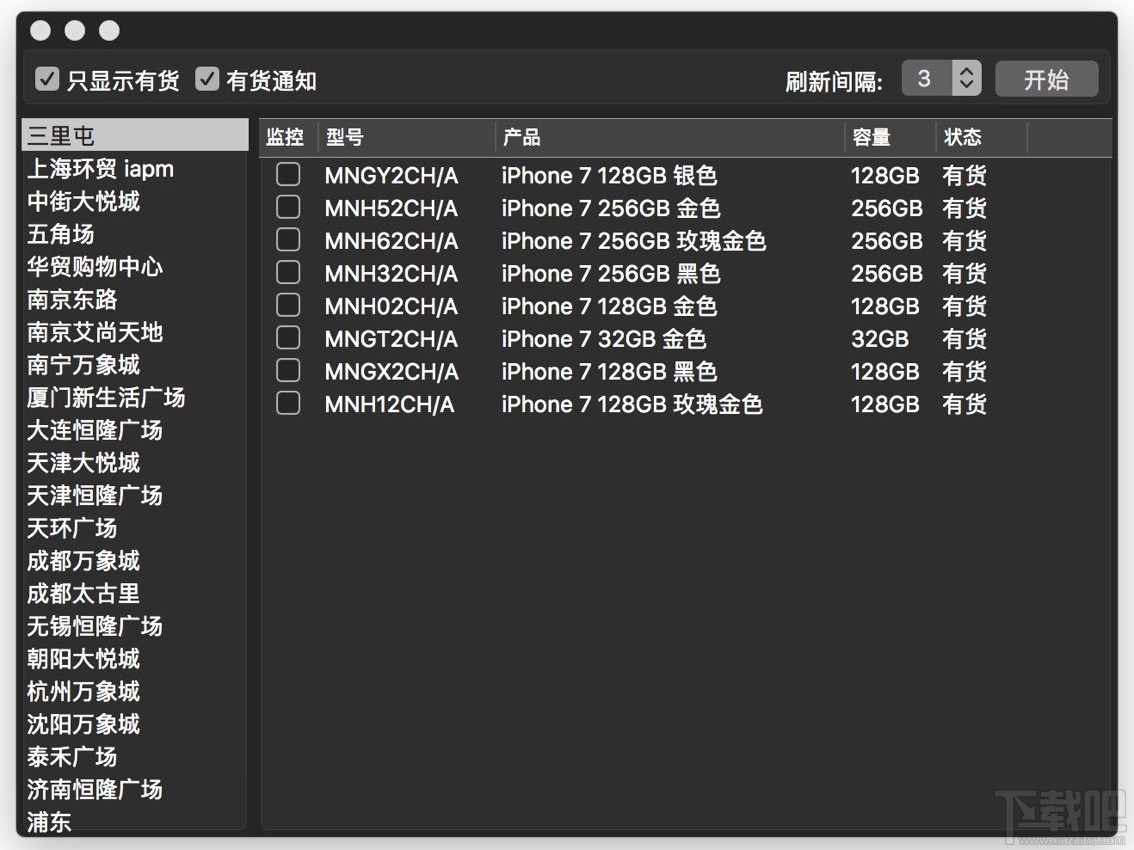Tick monitoring for MNH62CH/A 玫瑰金色
The height and width of the screenshot is (850, 1134).
tap(288, 240)
